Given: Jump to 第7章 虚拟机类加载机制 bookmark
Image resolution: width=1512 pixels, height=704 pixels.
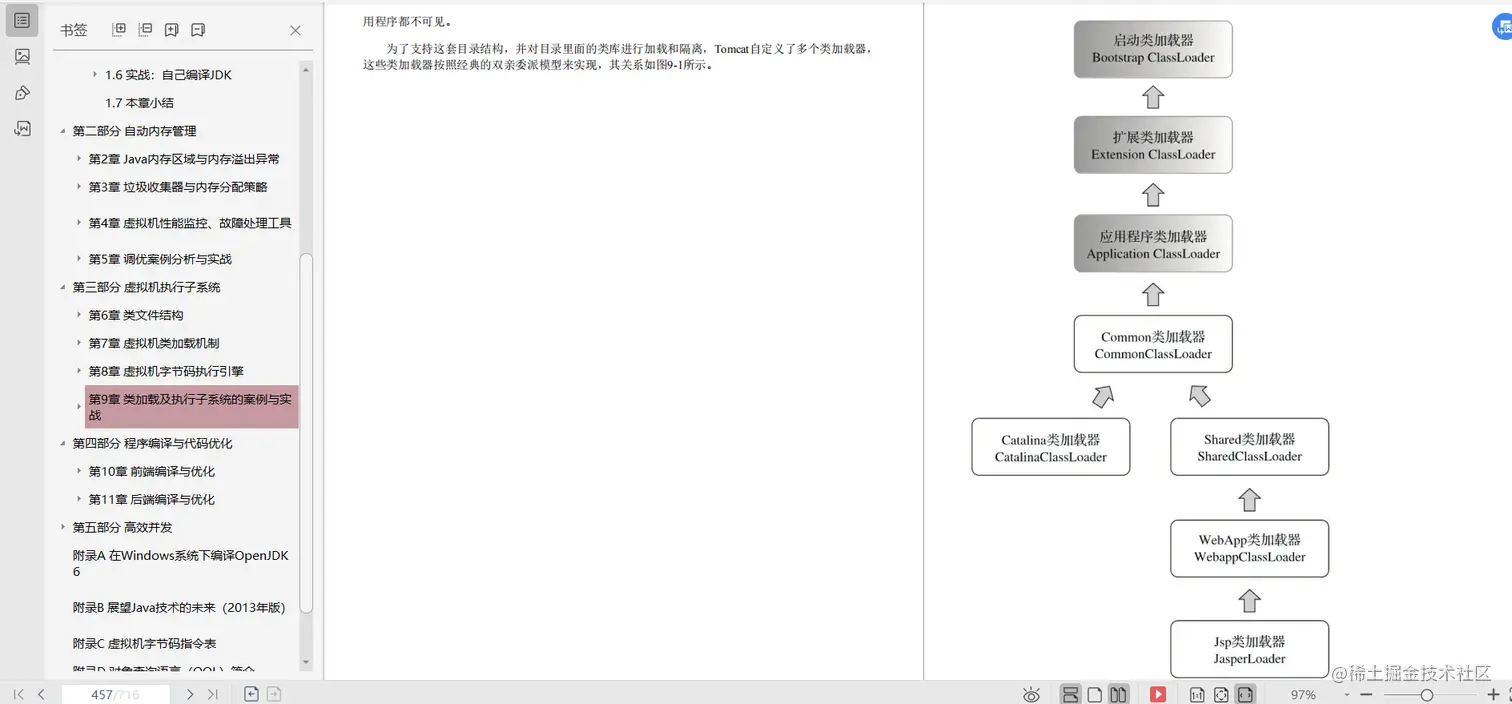Looking at the screenshot, I should [154, 343].
